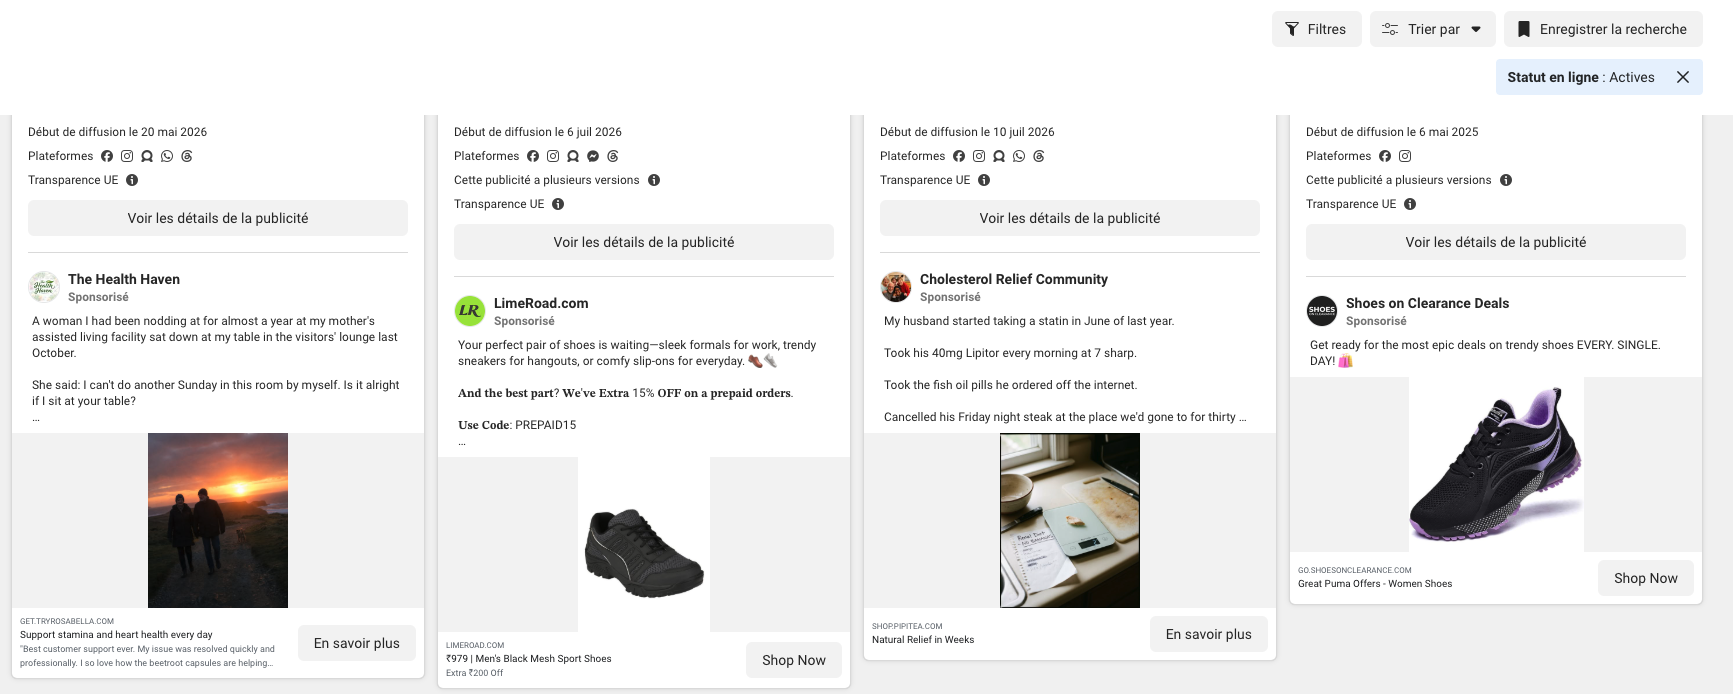Screen dimensions: 1733x694
Task: Click 'Great Puma Offers - Women Shoes' headline
Action: tap(1375, 584)
